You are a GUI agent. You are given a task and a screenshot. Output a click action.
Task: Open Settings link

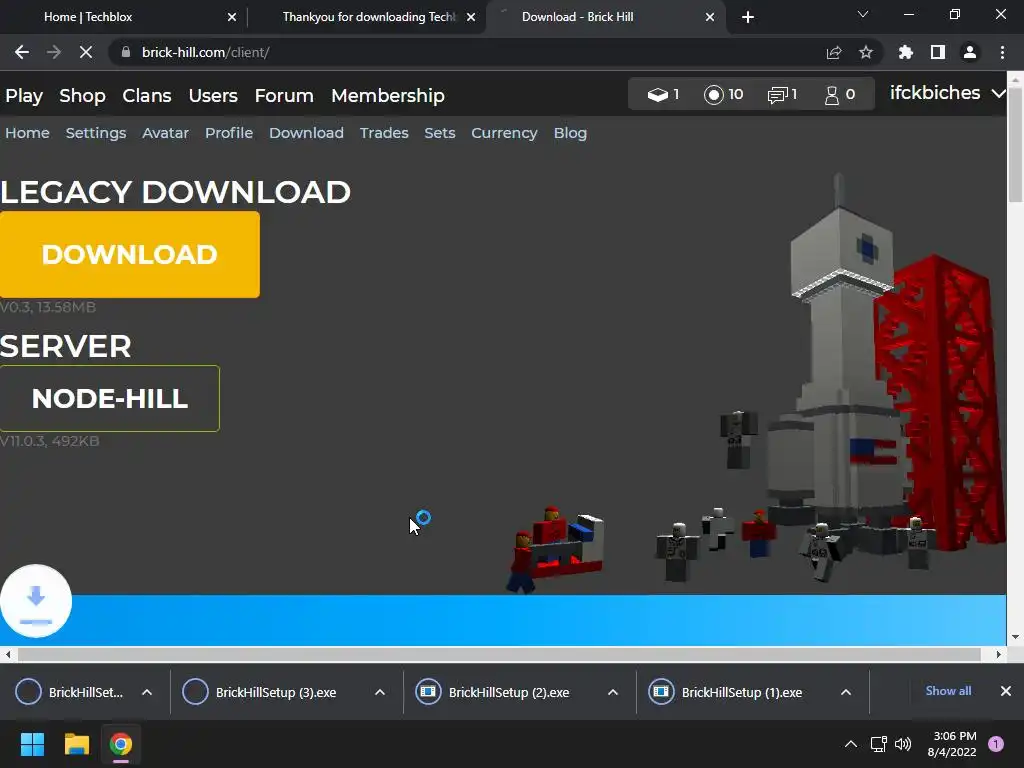coord(96,133)
